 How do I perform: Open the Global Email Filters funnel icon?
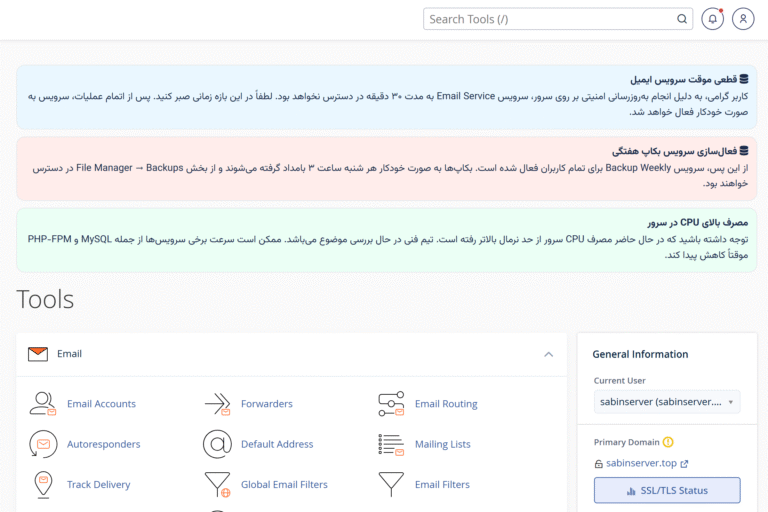pyautogui.click(x=217, y=485)
